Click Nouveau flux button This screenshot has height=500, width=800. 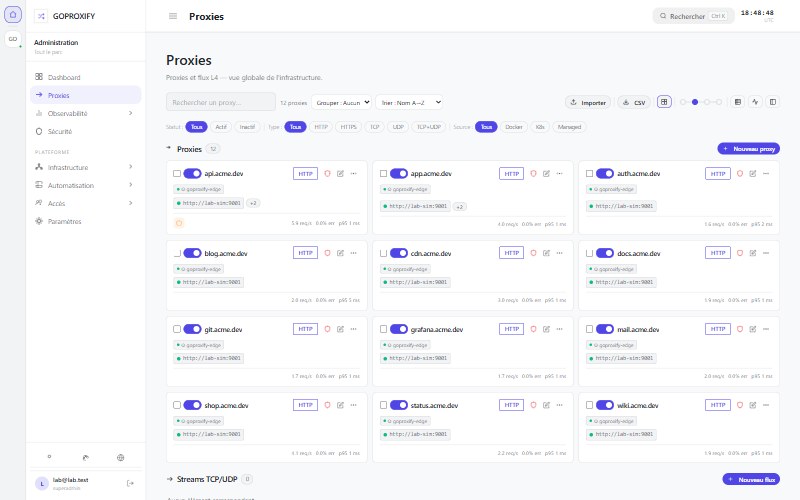[751, 479]
